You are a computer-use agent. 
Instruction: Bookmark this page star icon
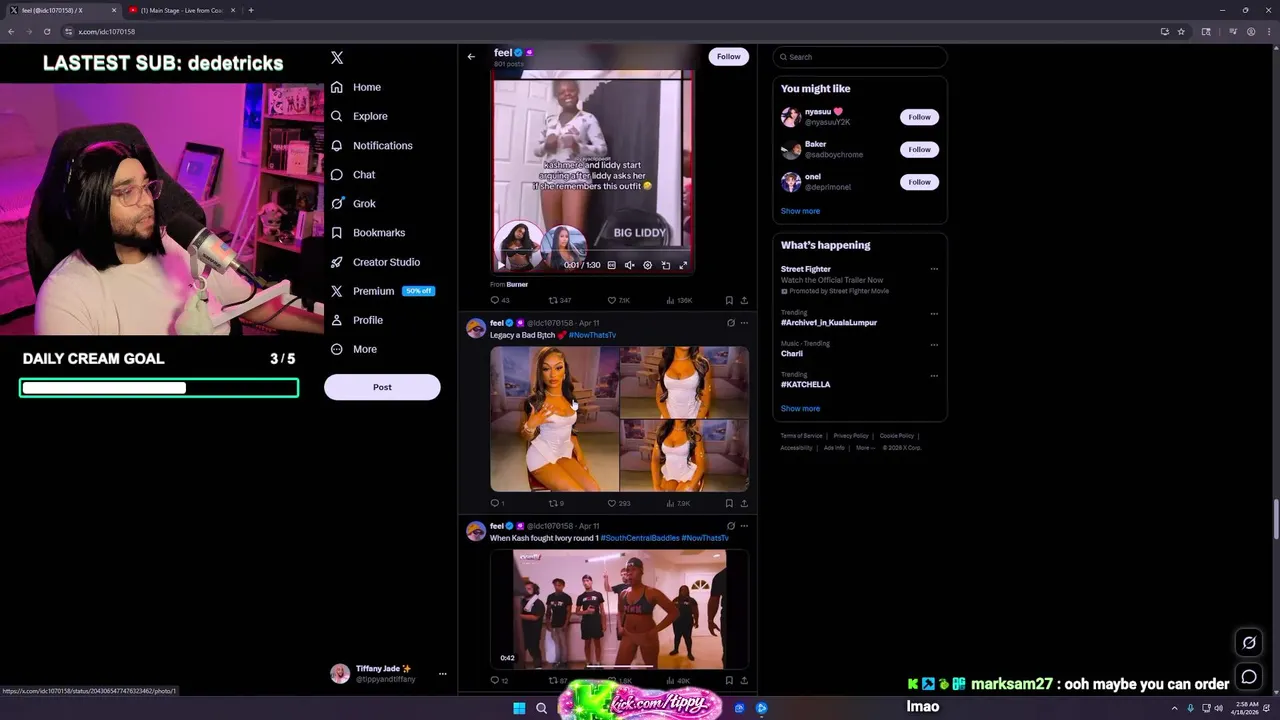point(1181,32)
